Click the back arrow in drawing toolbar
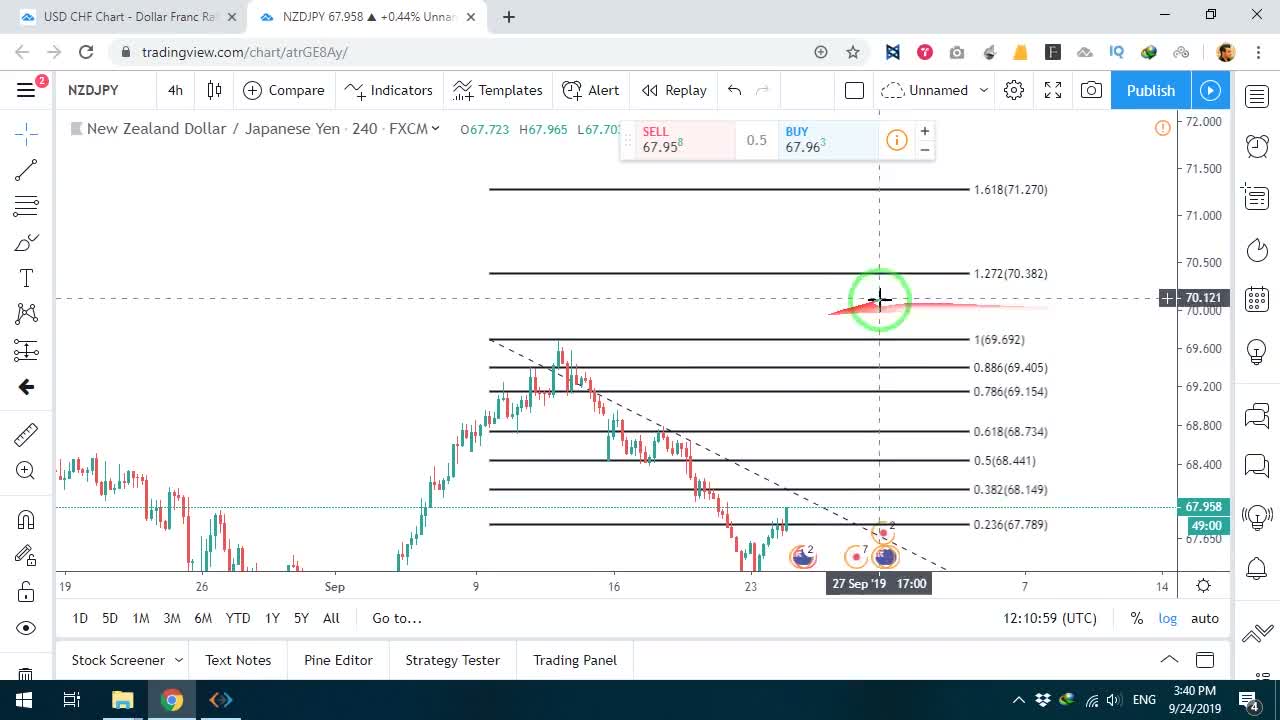This screenshot has height=720, width=1280. 27,387
